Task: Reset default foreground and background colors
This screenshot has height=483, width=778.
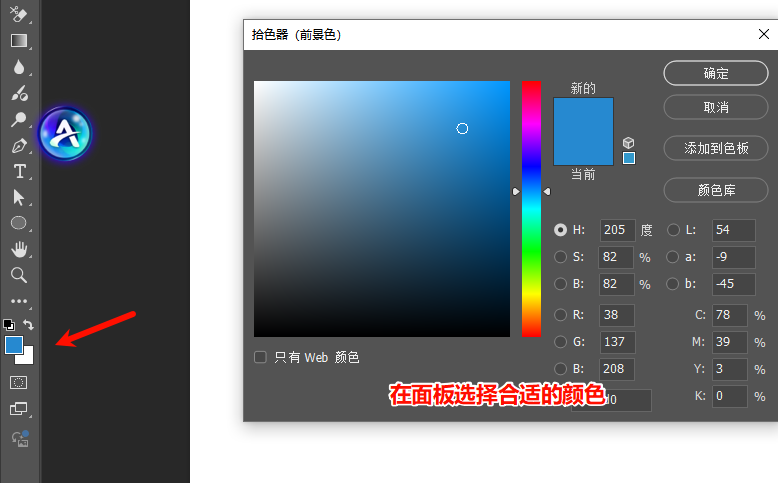Action: coord(9,325)
